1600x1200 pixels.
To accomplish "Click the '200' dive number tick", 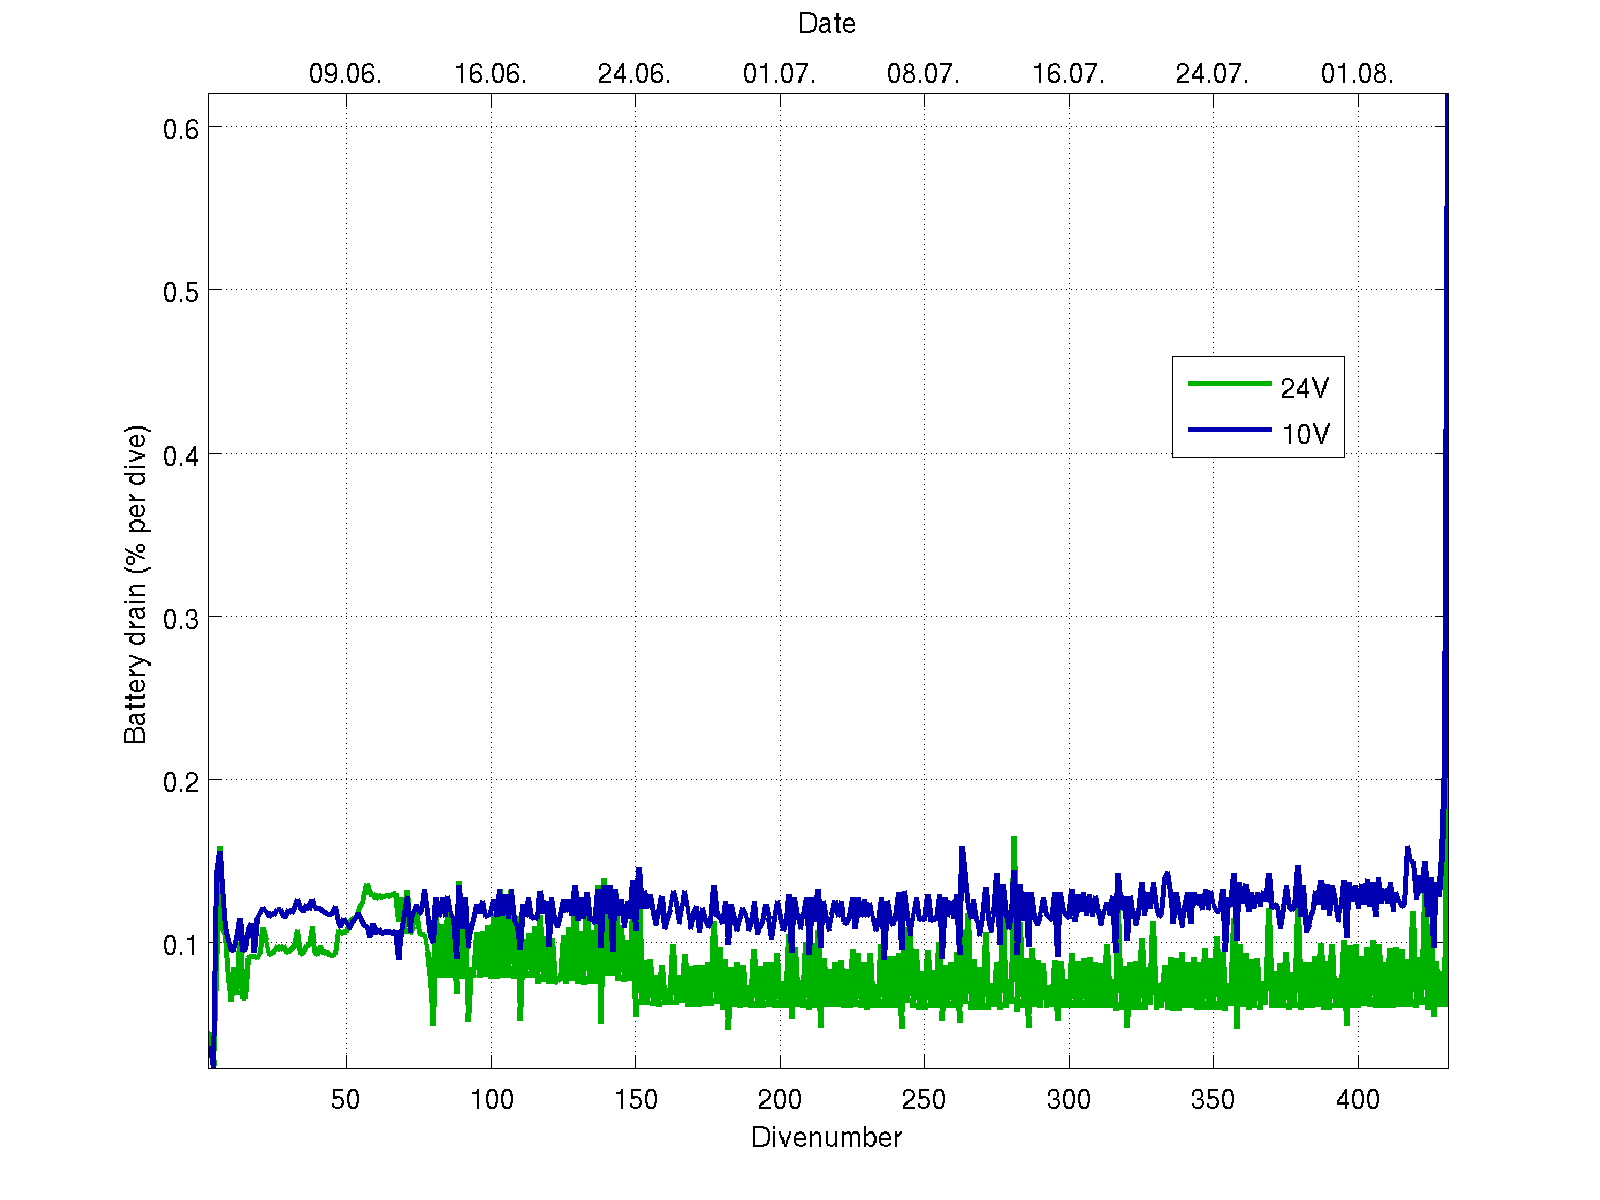I will point(780,1100).
